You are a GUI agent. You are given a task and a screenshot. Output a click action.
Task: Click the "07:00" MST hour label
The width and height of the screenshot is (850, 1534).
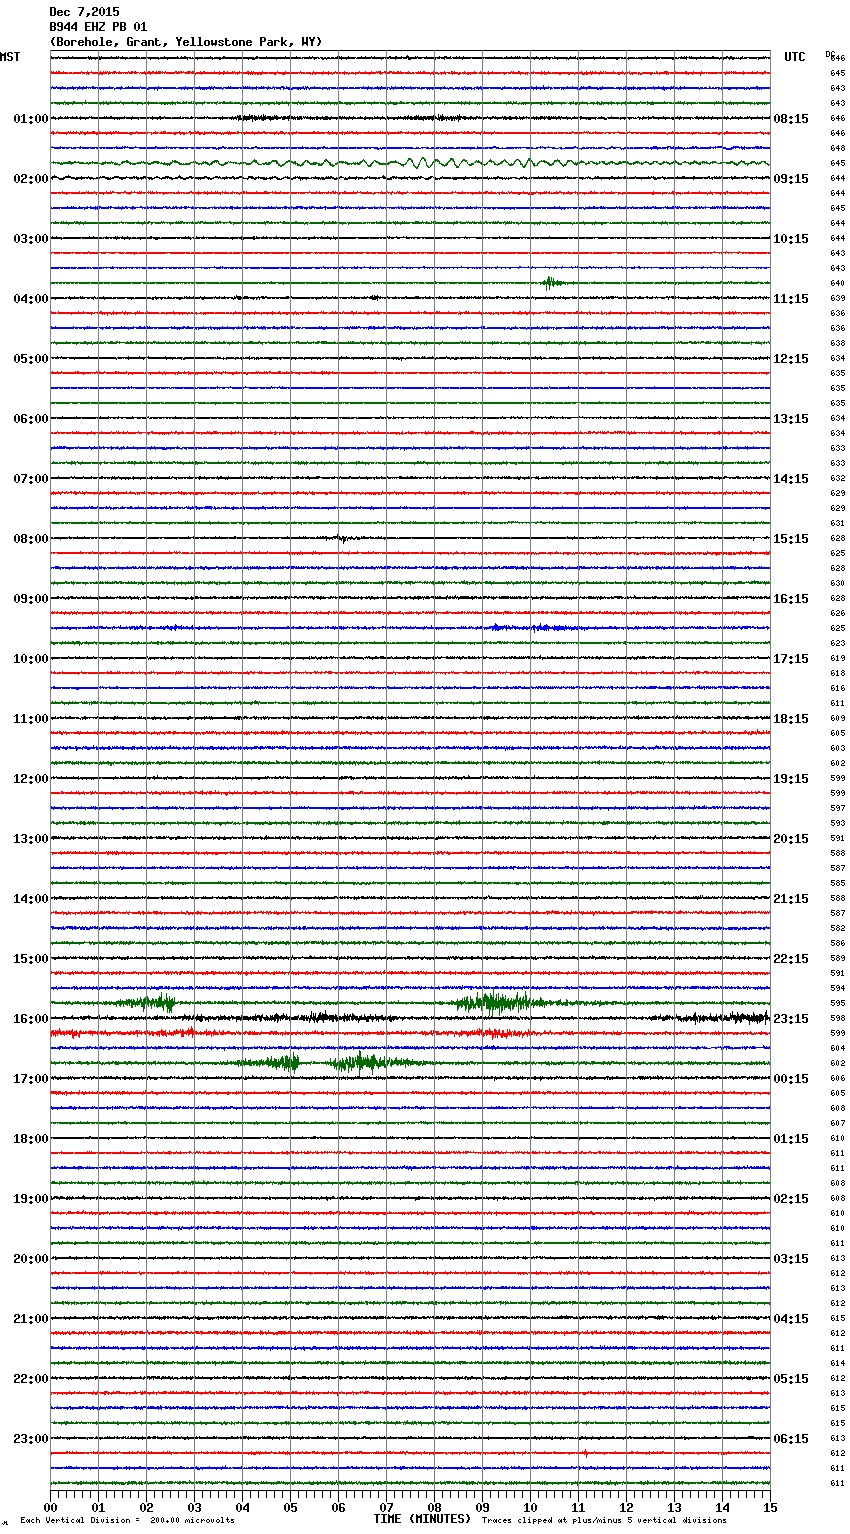[x=30, y=479]
